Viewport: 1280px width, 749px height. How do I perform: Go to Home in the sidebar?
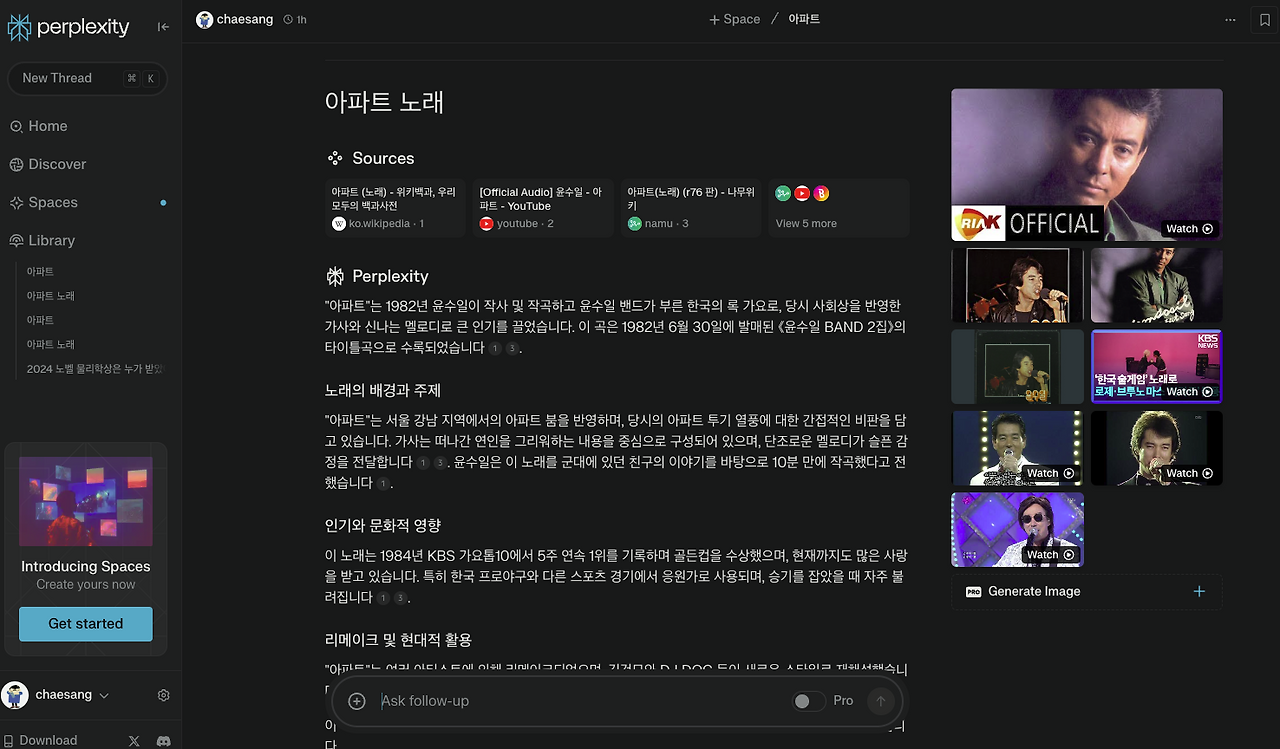tap(39, 126)
